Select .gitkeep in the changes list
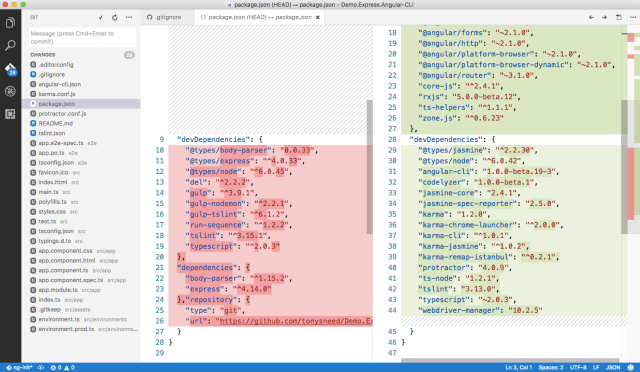Screen dimensions: 640x372 click(x=81, y=310)
